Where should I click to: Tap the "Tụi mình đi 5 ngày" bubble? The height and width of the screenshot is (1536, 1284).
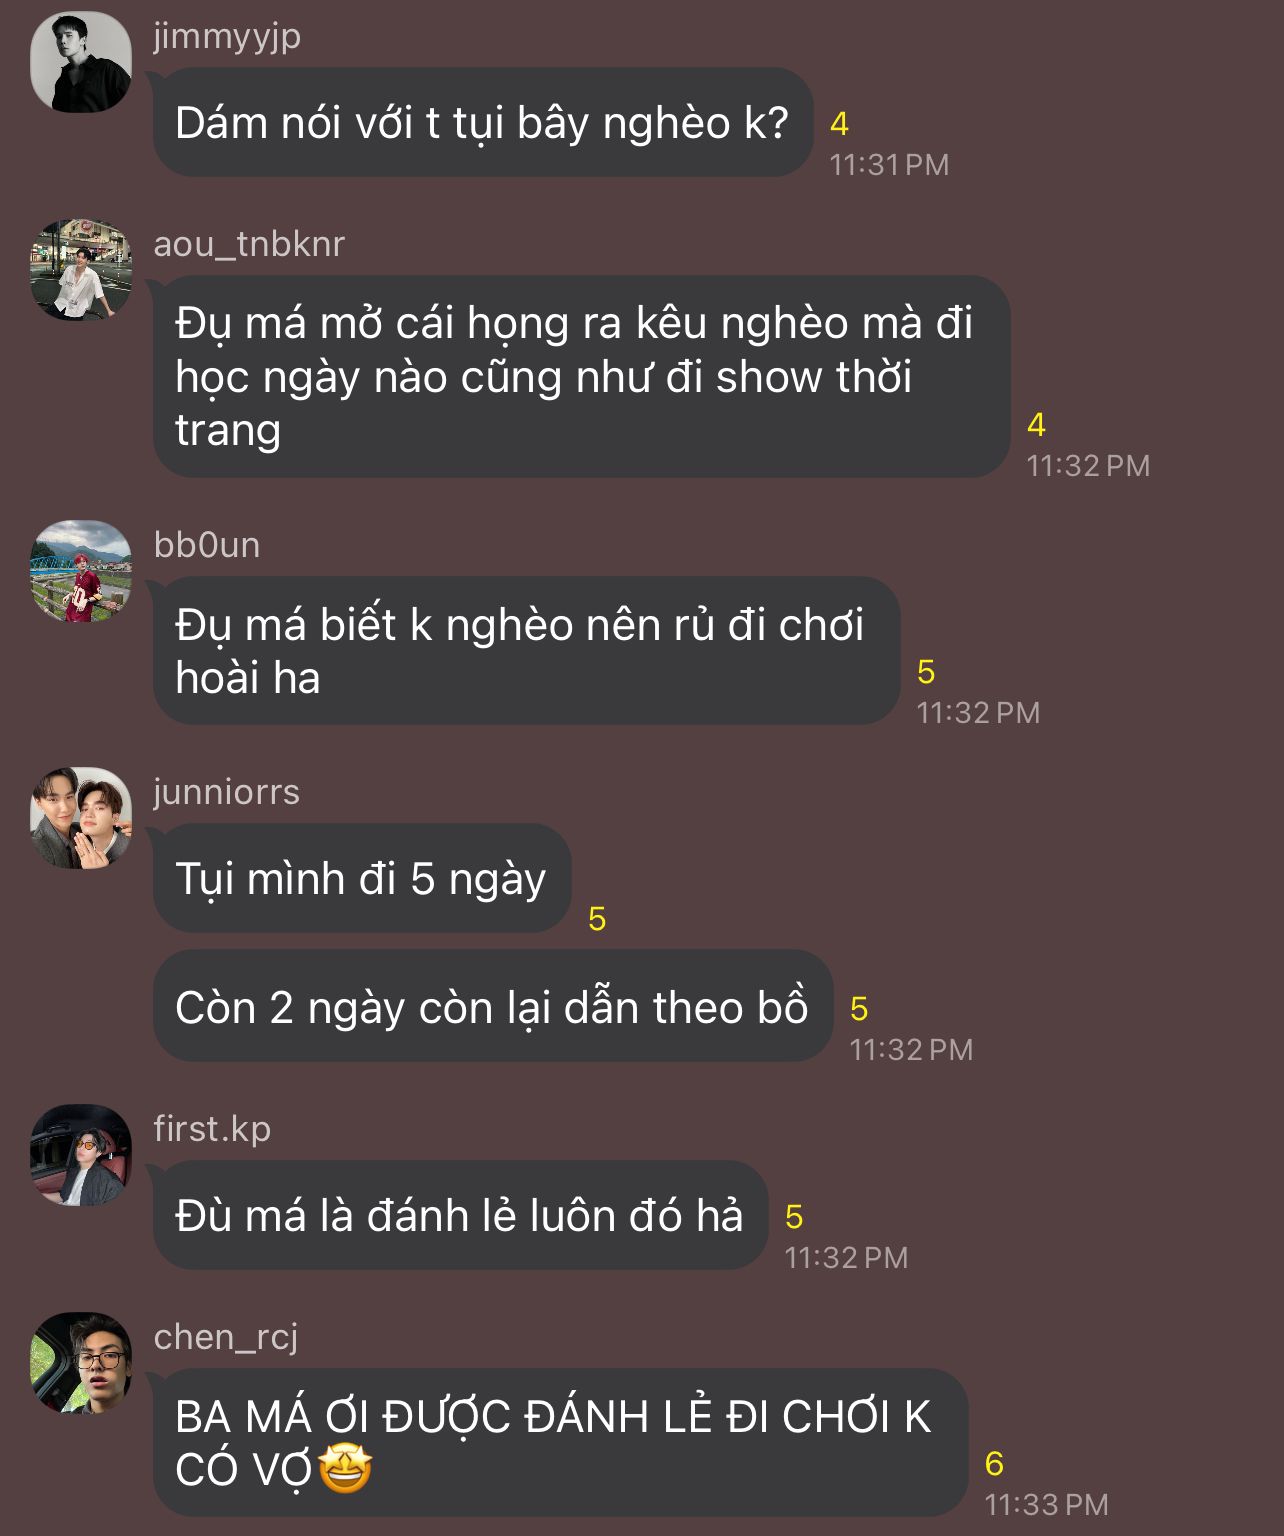pyautogui.click(x=361, y=879)
